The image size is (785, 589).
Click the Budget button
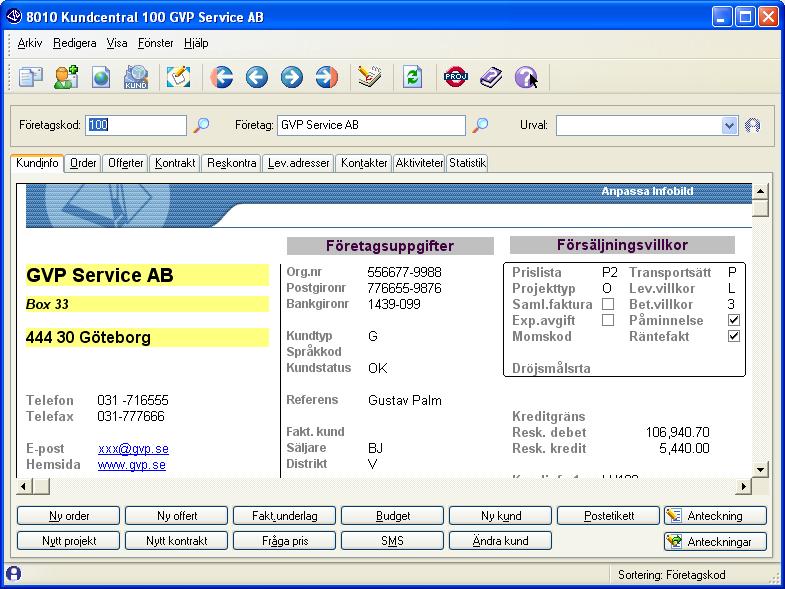coord(392,515)
